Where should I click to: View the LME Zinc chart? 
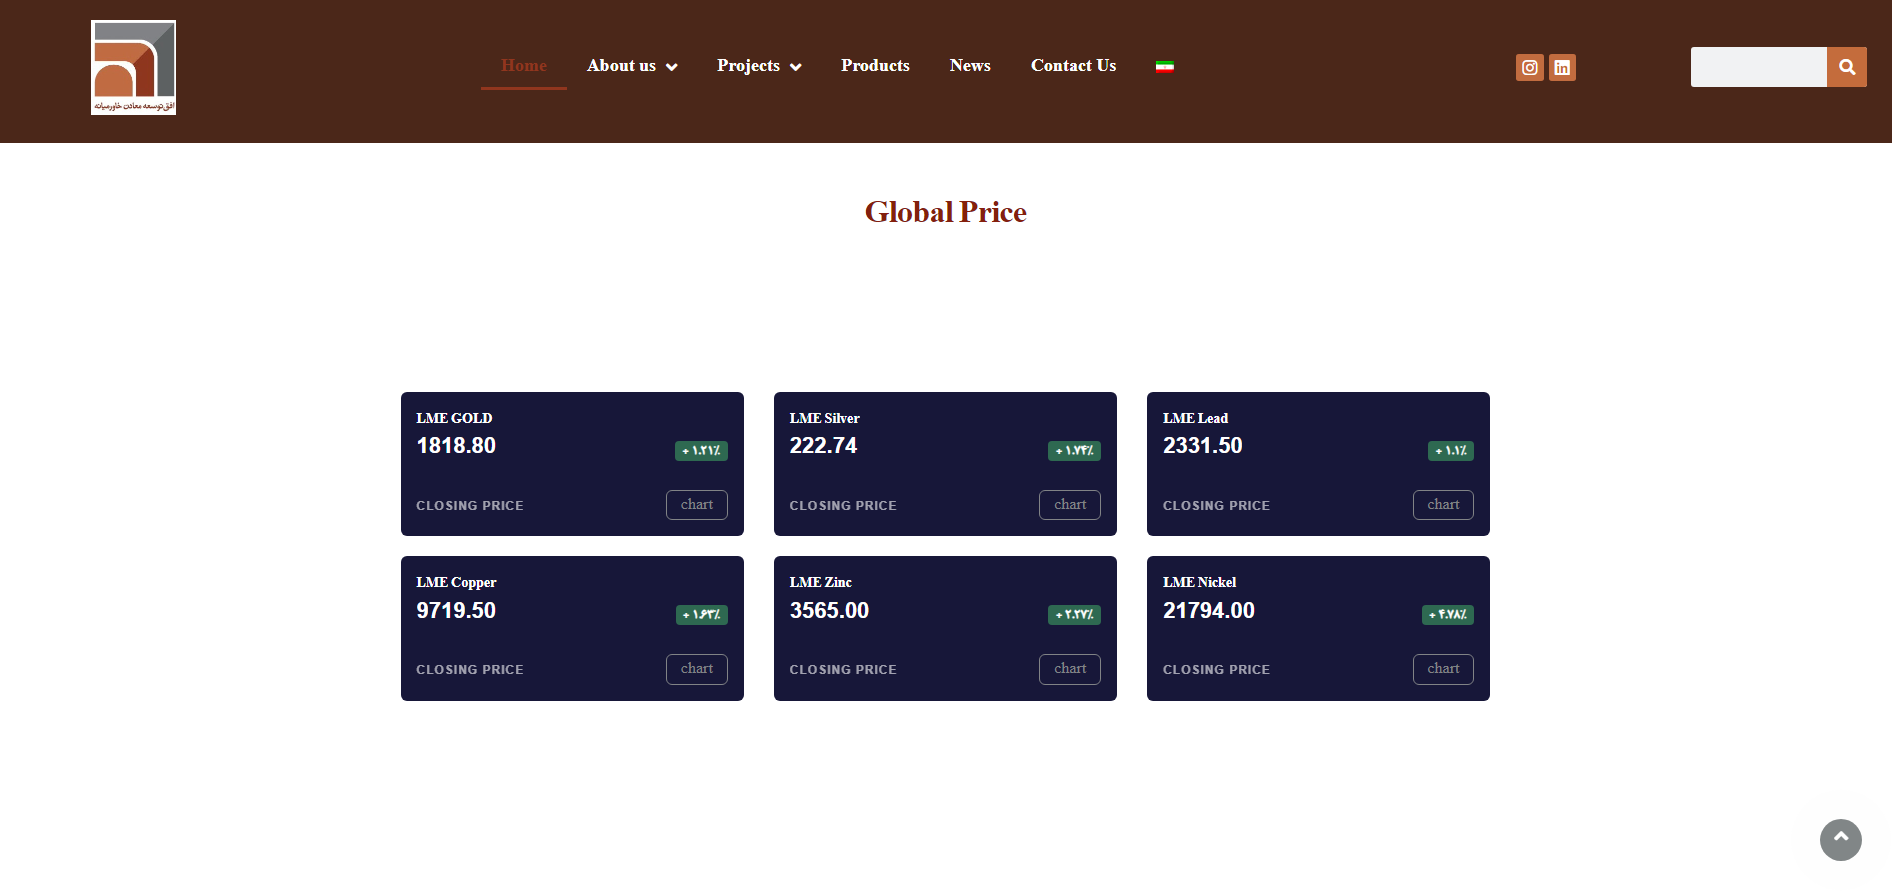point(1070,669)
